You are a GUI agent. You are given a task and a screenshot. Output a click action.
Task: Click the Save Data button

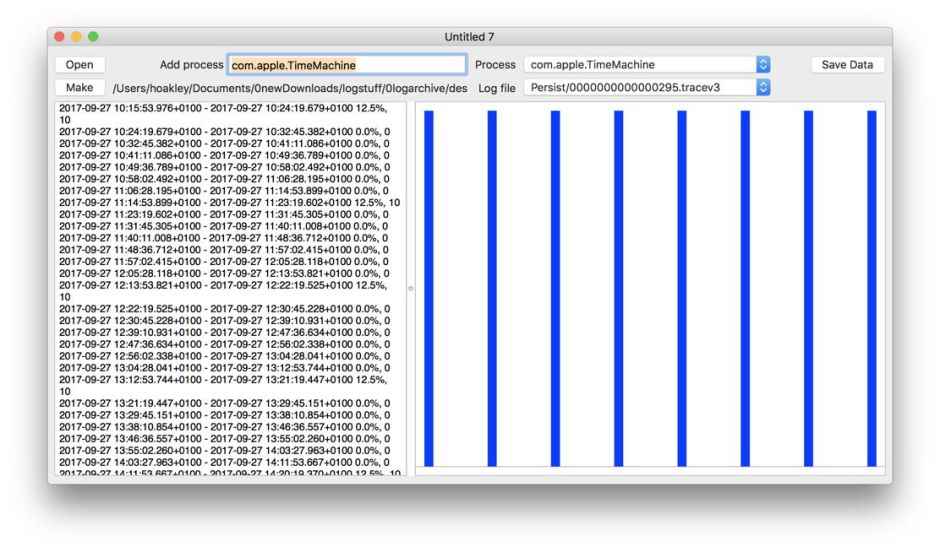pyautogui.click(x=847, y=65)
